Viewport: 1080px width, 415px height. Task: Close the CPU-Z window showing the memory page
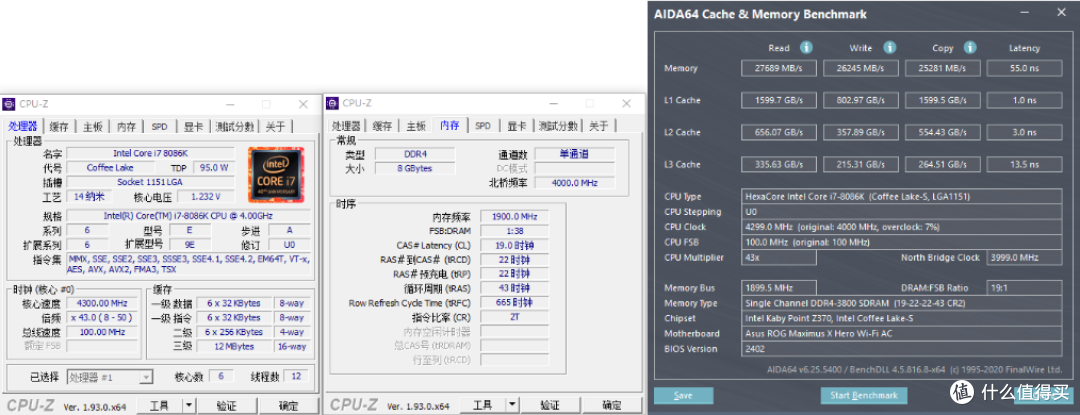[625, 104]
